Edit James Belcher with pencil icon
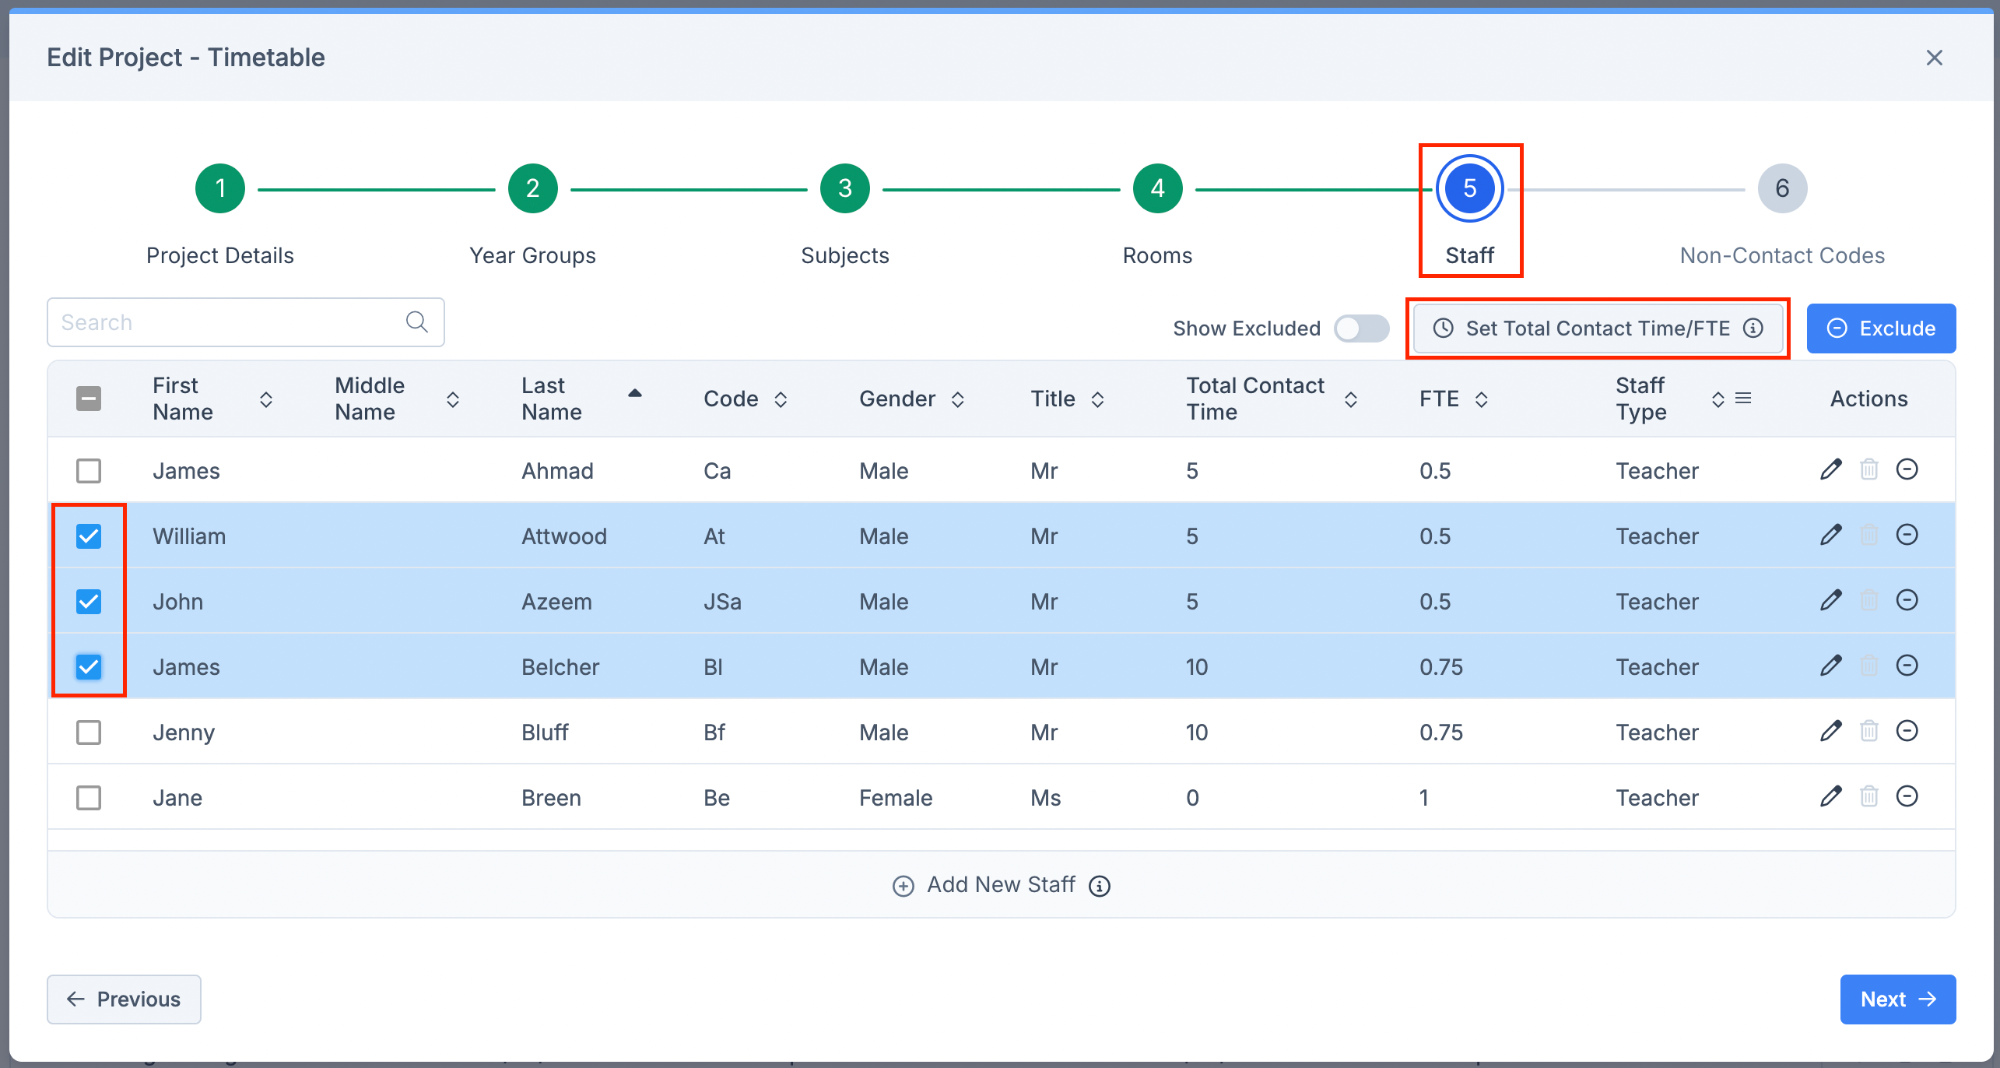Viewport: 2000px width, 1068px height. tap(1831, 666)
